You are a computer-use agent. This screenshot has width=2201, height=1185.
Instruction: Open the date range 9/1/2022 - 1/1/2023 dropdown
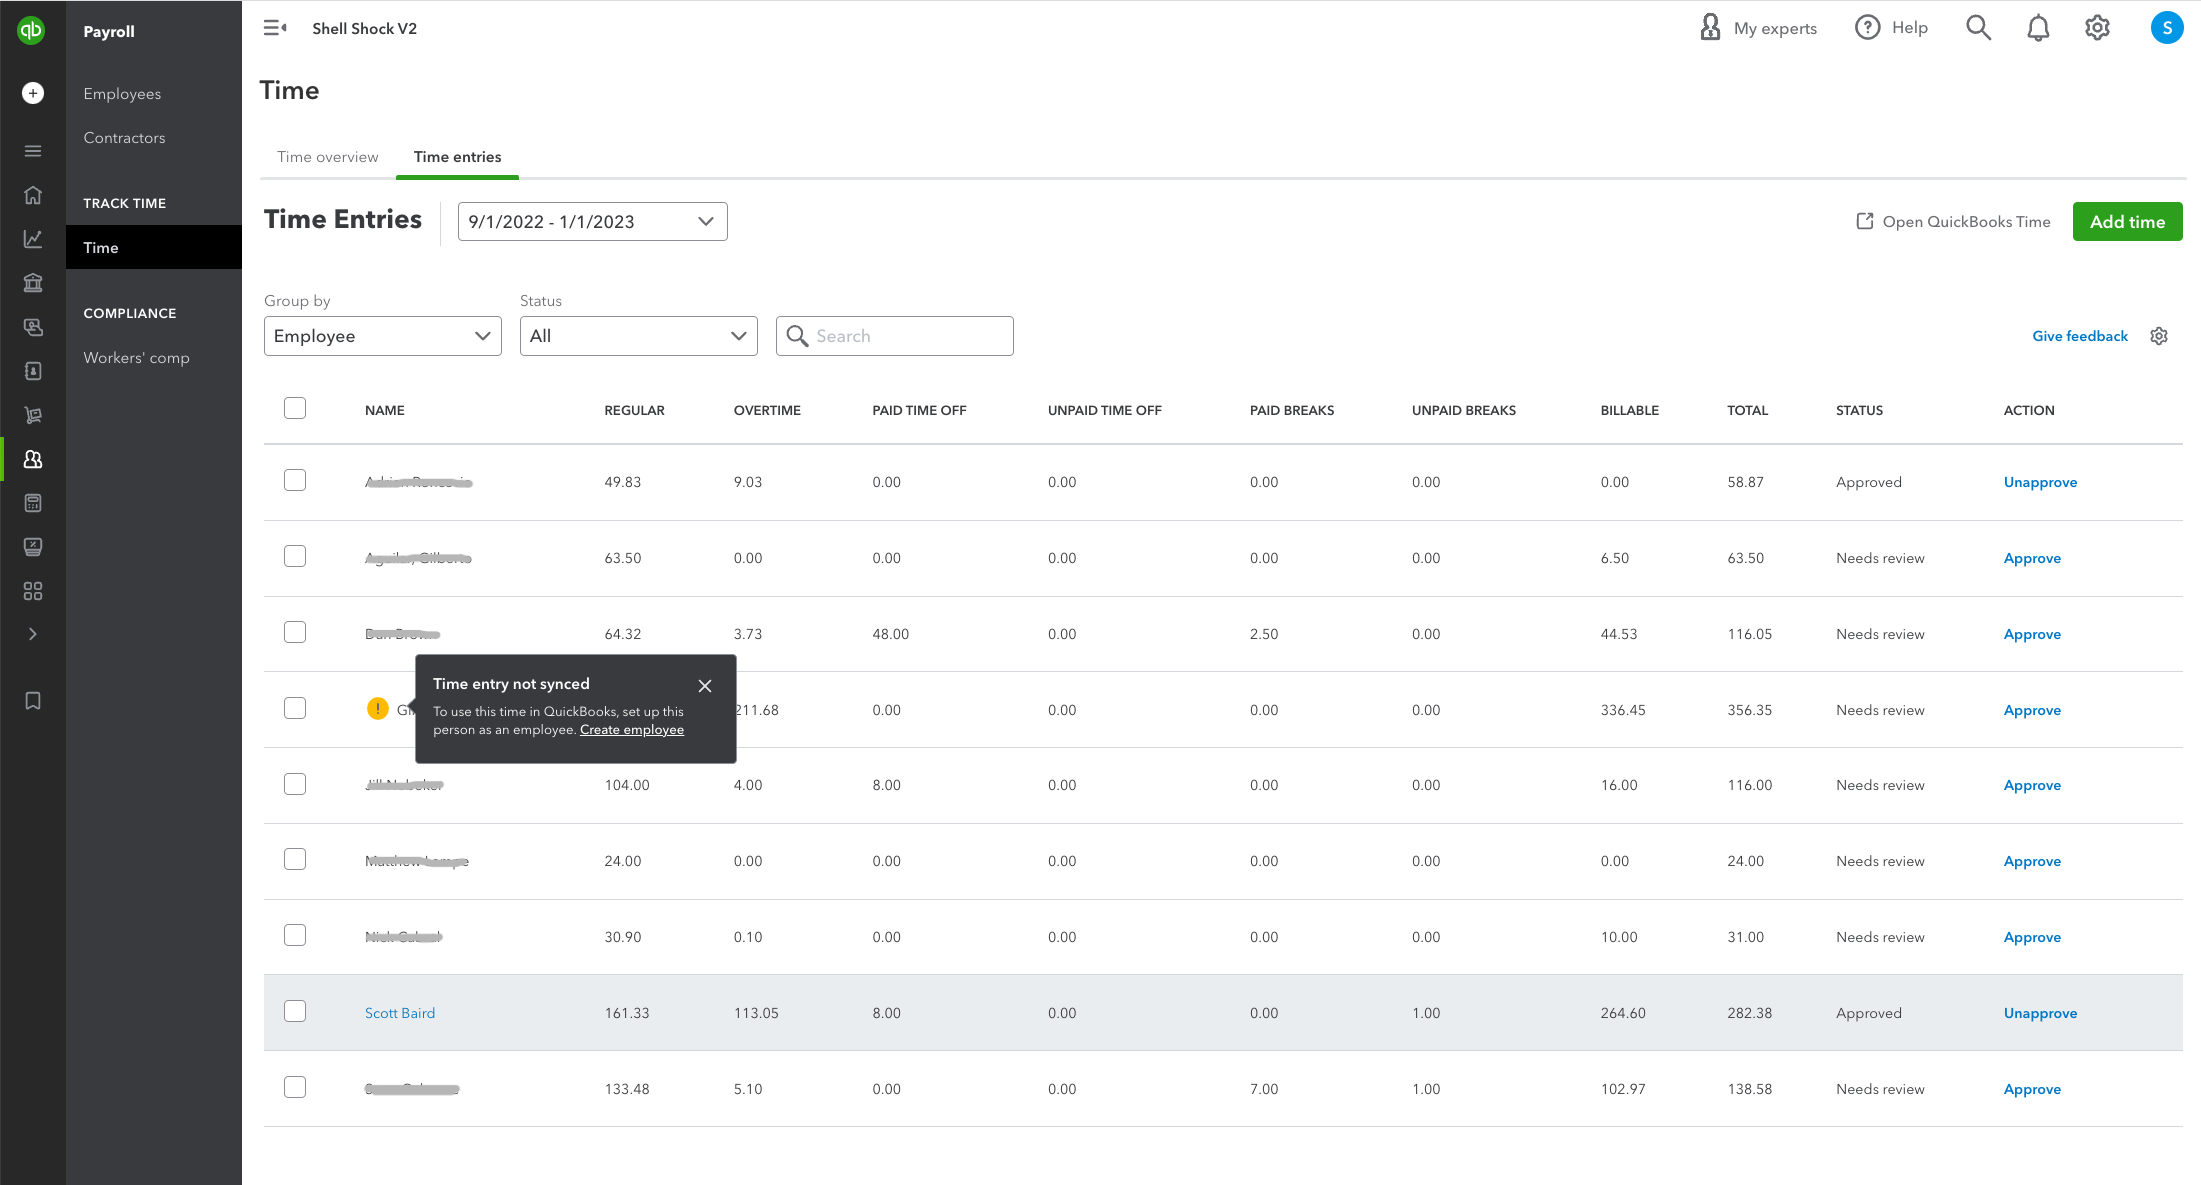[x=592, y=222]
